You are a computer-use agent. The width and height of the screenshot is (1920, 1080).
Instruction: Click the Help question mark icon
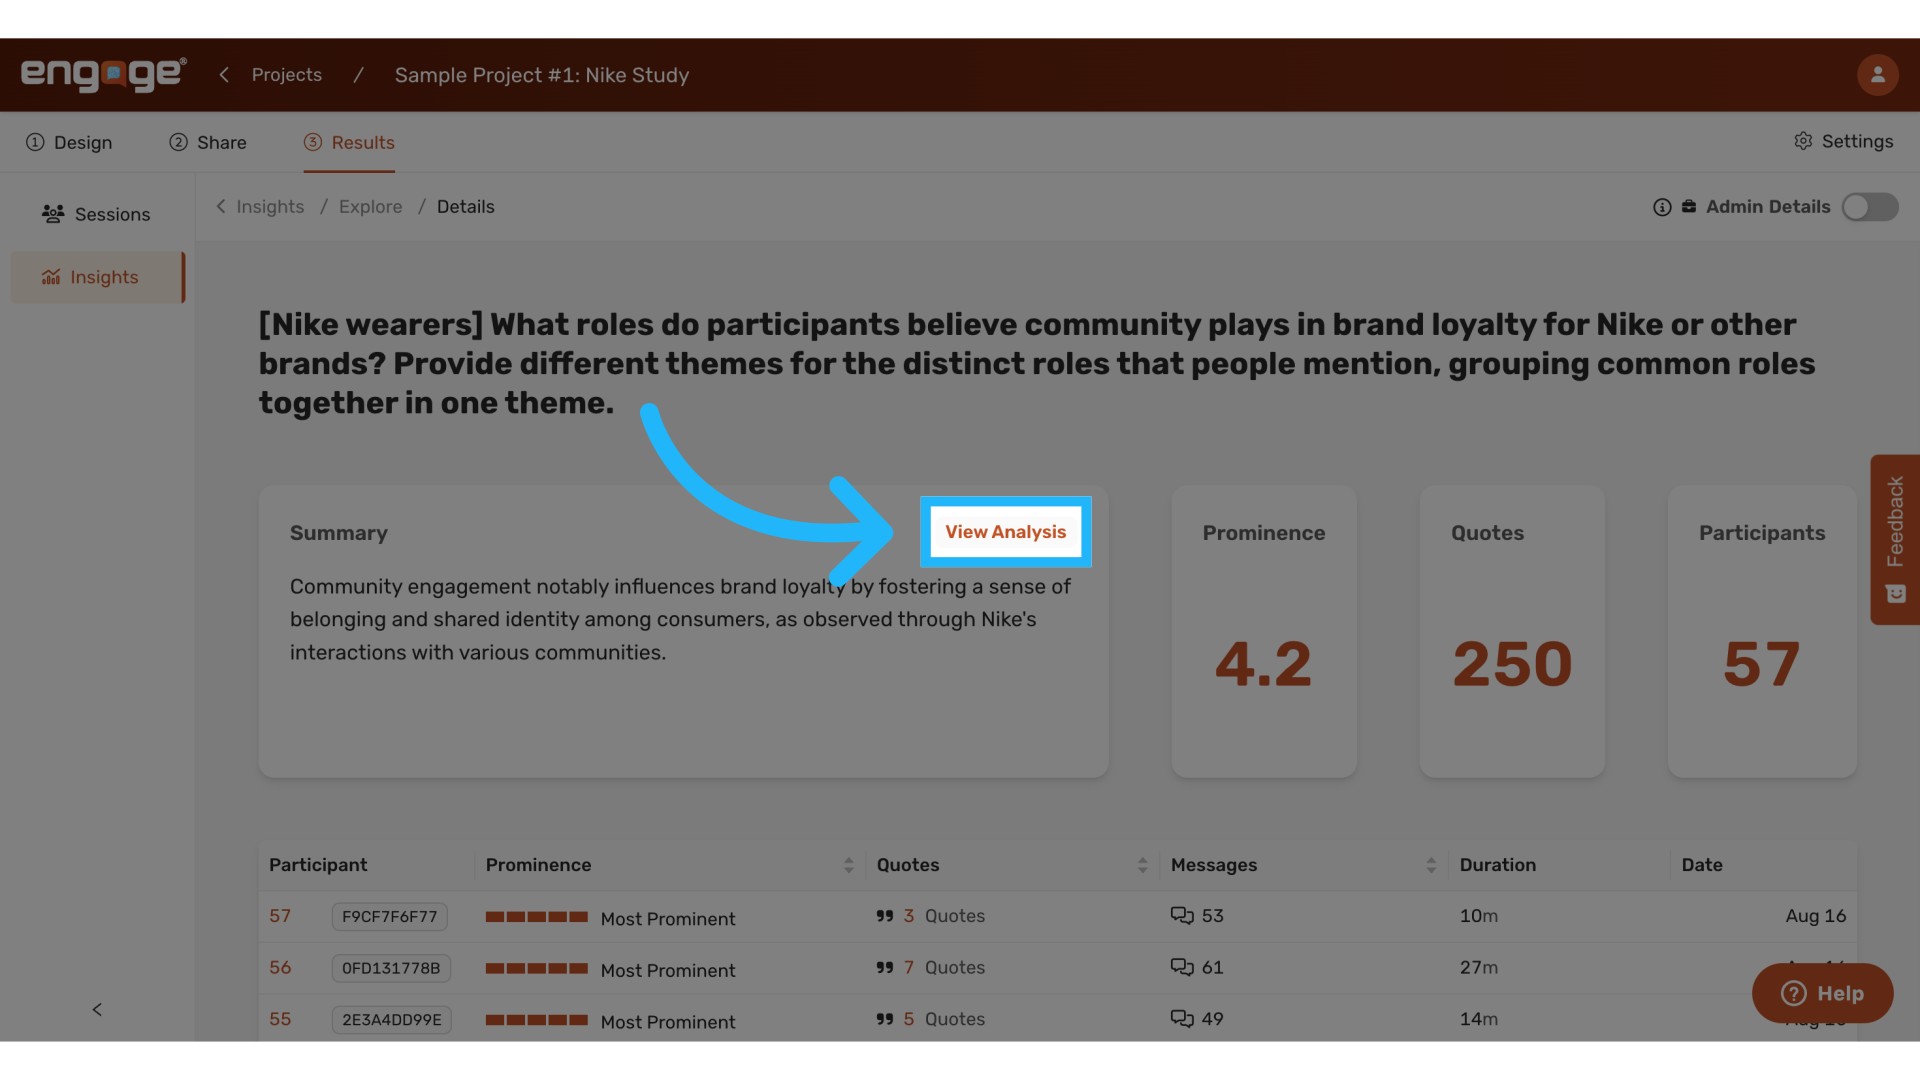coord(1794,993)
